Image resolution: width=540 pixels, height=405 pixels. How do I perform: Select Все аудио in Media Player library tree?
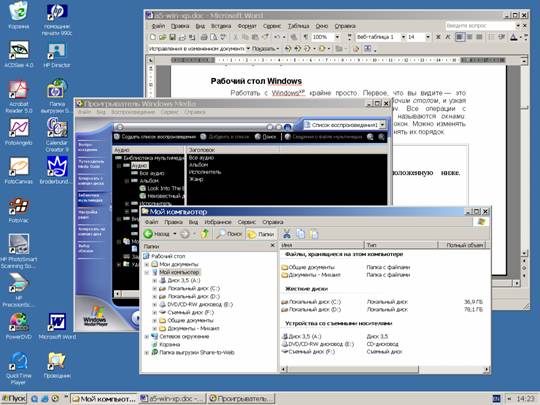[x=152, y=173]
